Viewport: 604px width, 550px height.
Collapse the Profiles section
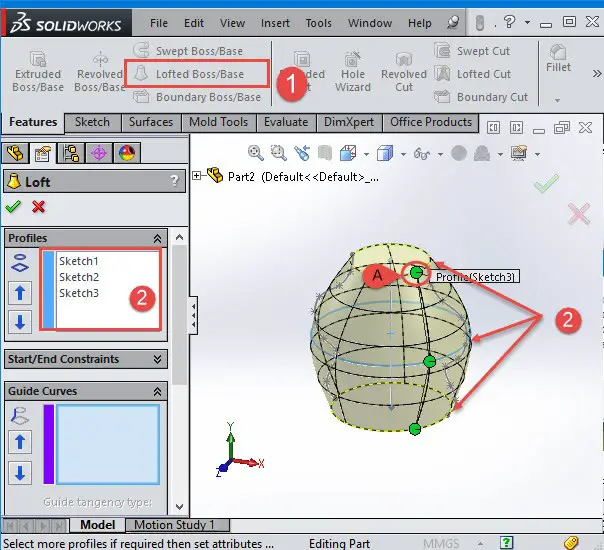(x=157, y=239)
